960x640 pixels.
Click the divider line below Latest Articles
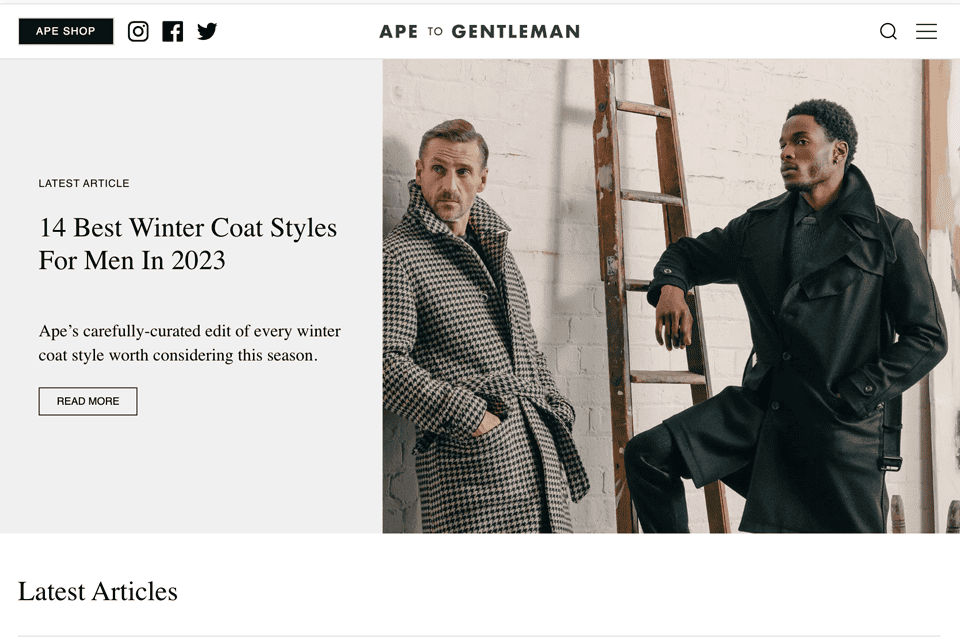tap(479, 636)
